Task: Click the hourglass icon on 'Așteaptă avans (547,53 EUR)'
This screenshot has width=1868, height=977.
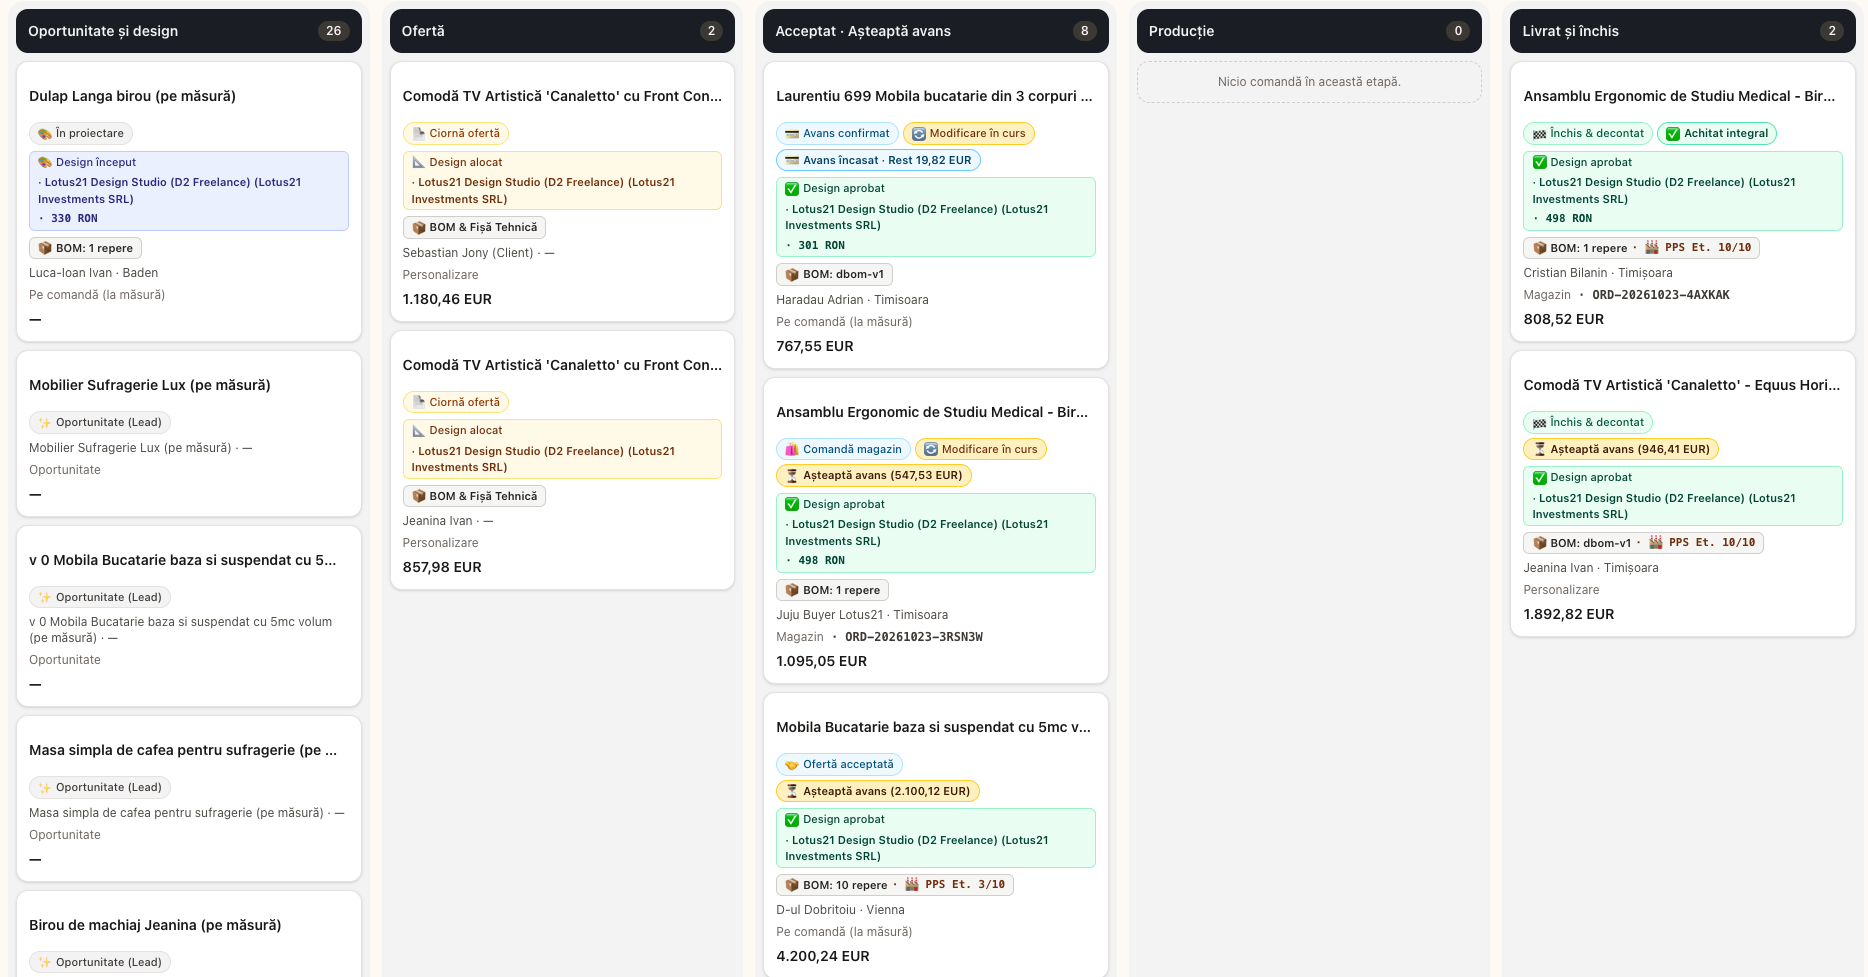Action: pos(792,476)
